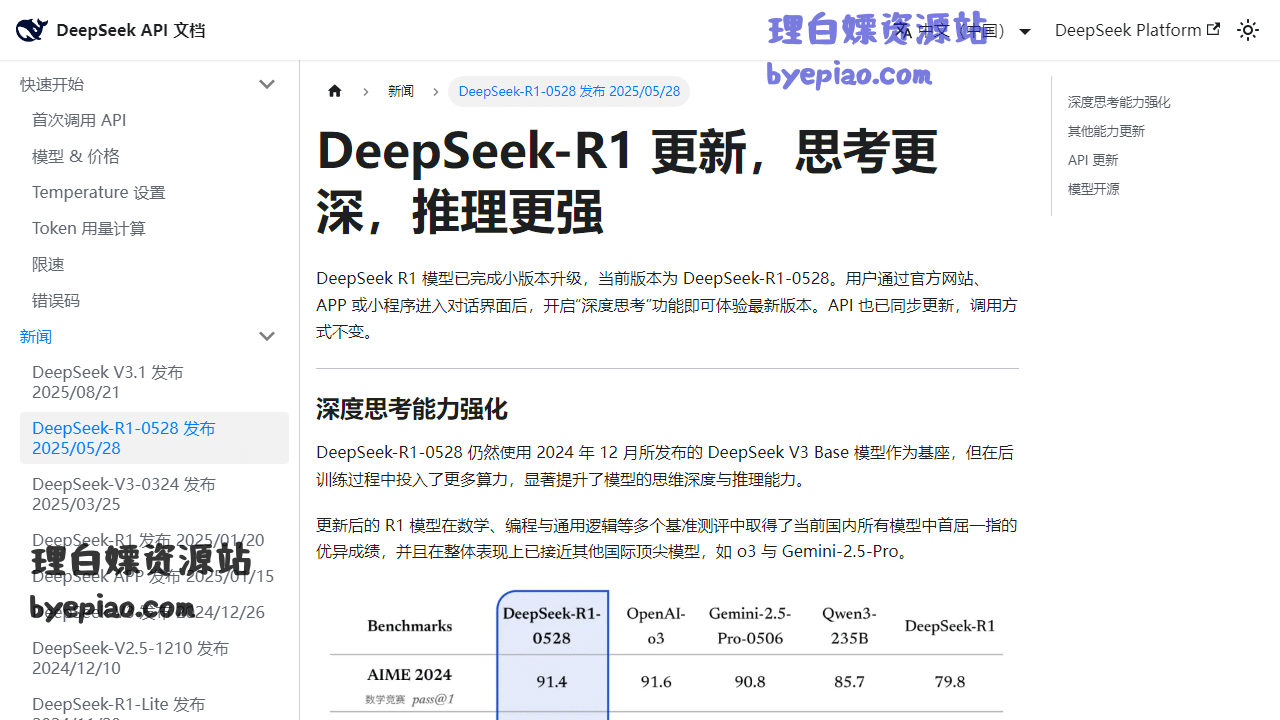Select the 新闻 sidebar category label
The image size is (1280, 720).
point(36,336)
